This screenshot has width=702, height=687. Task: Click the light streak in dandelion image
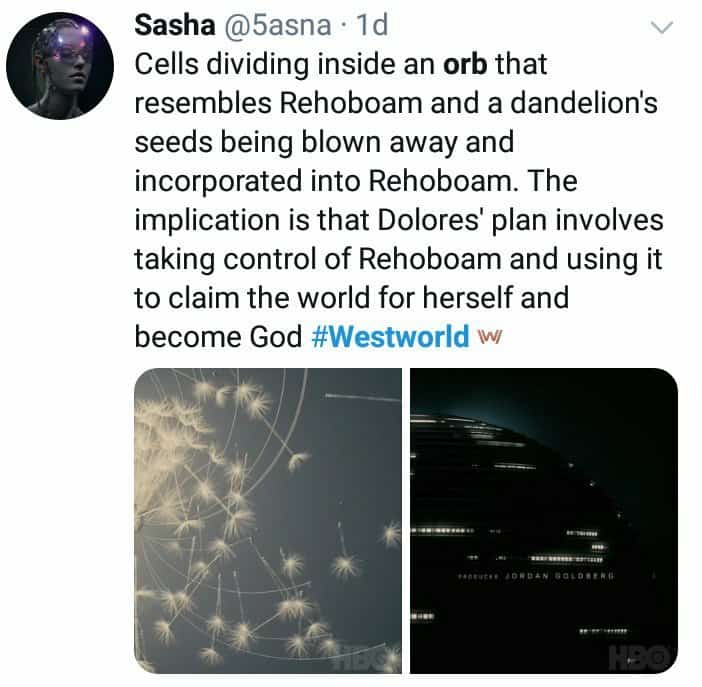[x=362, y=397]
